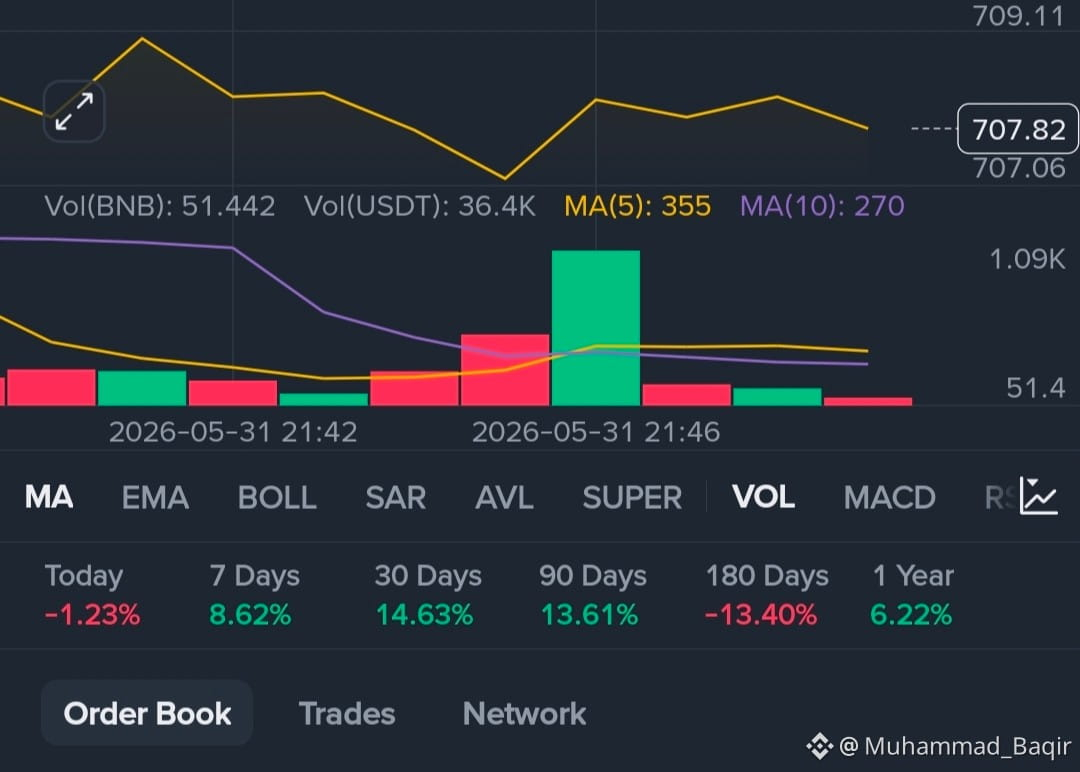Switch to the MACD sub-indicator

[x=889, y=497]
